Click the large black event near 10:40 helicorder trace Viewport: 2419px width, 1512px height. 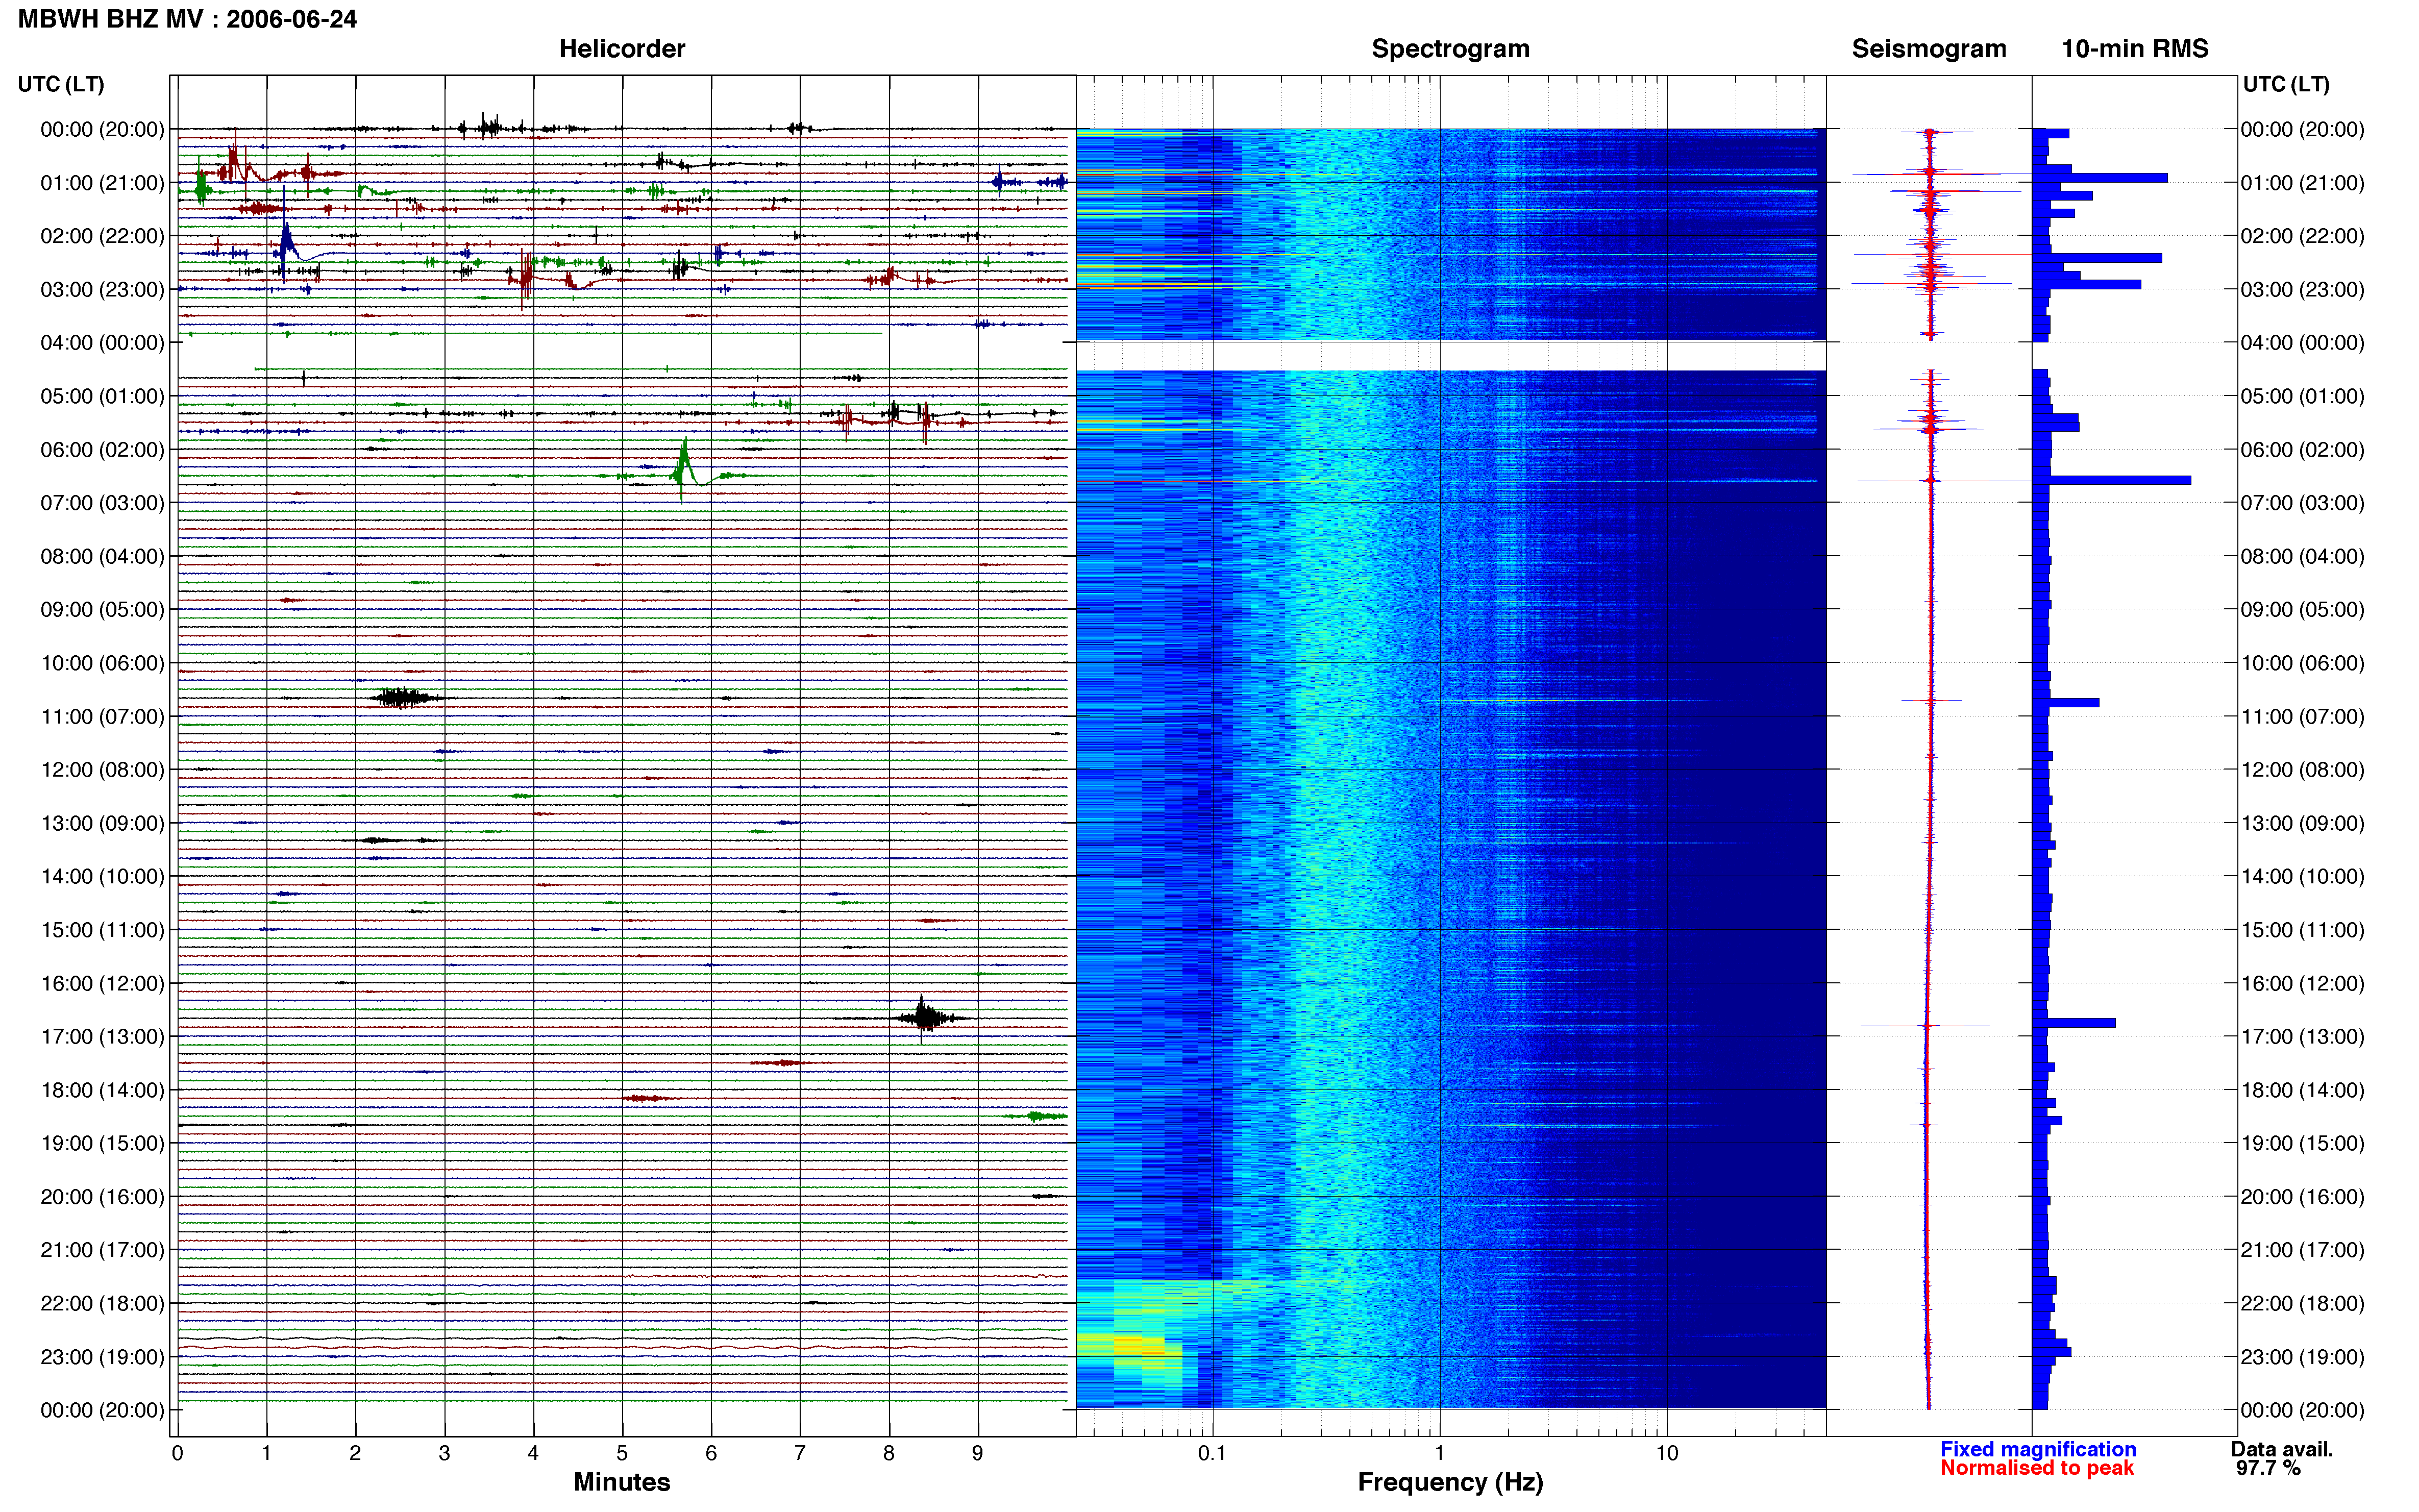point(403,697)
